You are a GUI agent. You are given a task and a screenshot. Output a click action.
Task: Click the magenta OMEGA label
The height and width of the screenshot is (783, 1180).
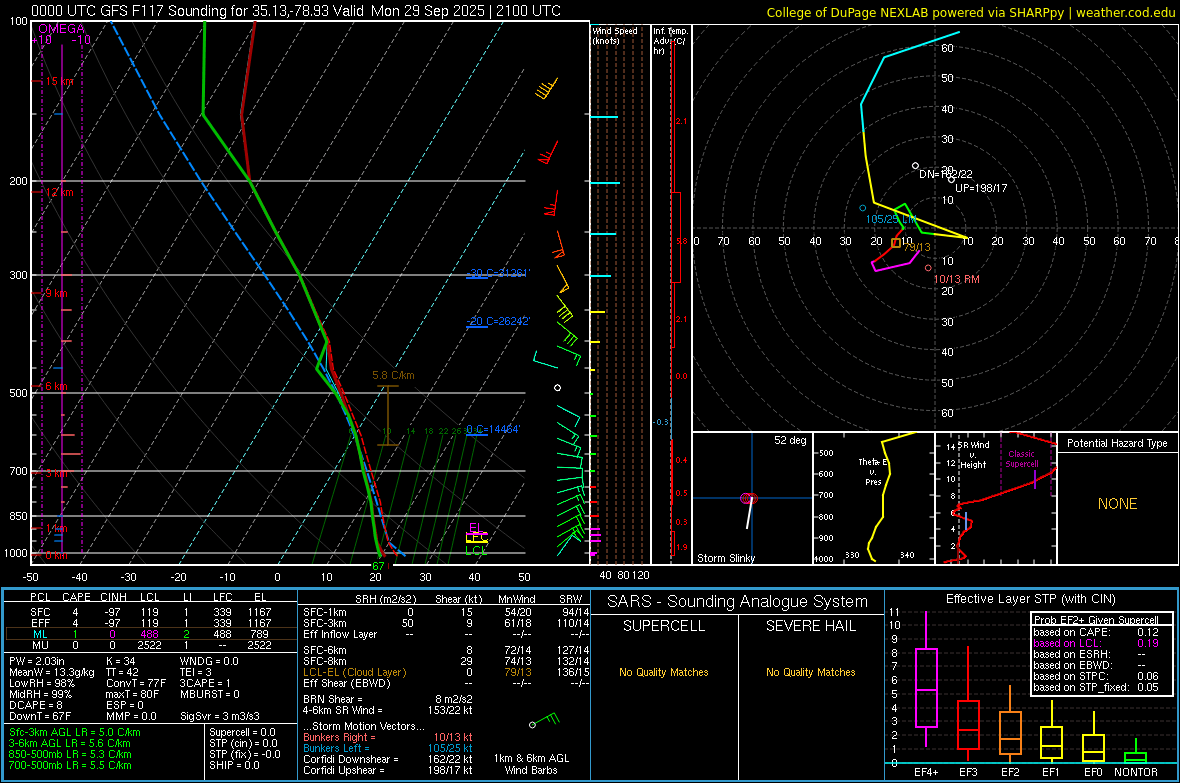point(61,29)
